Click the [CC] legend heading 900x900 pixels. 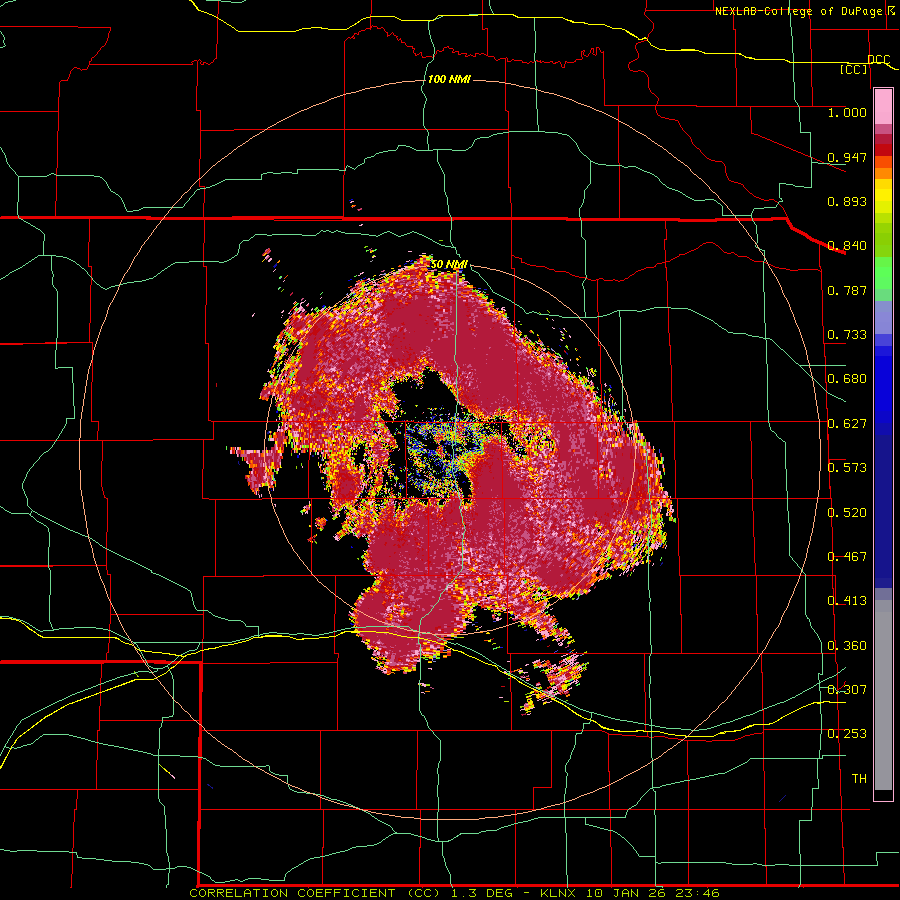(x=854, y=69)
